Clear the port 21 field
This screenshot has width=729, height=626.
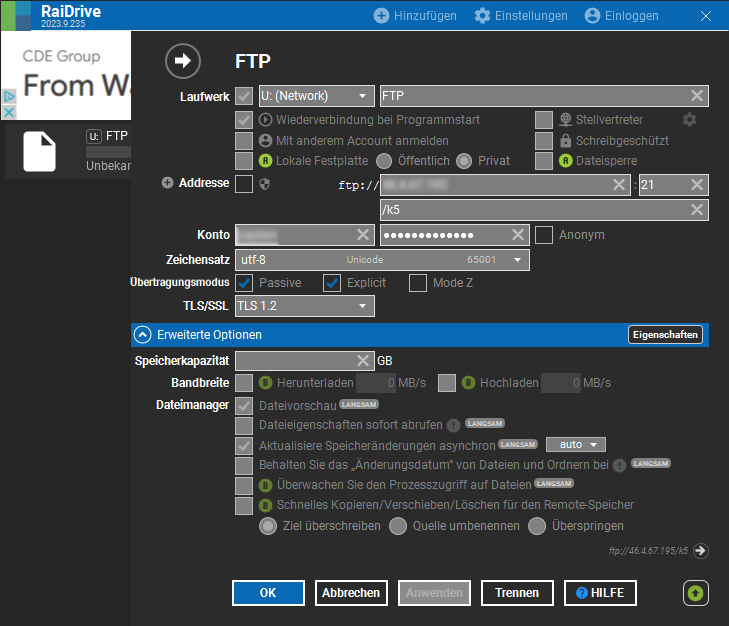point(696,185)
